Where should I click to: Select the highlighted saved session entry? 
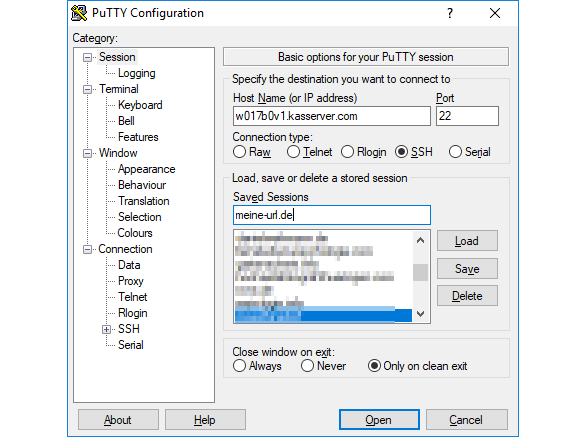click(x=323, y=315)
